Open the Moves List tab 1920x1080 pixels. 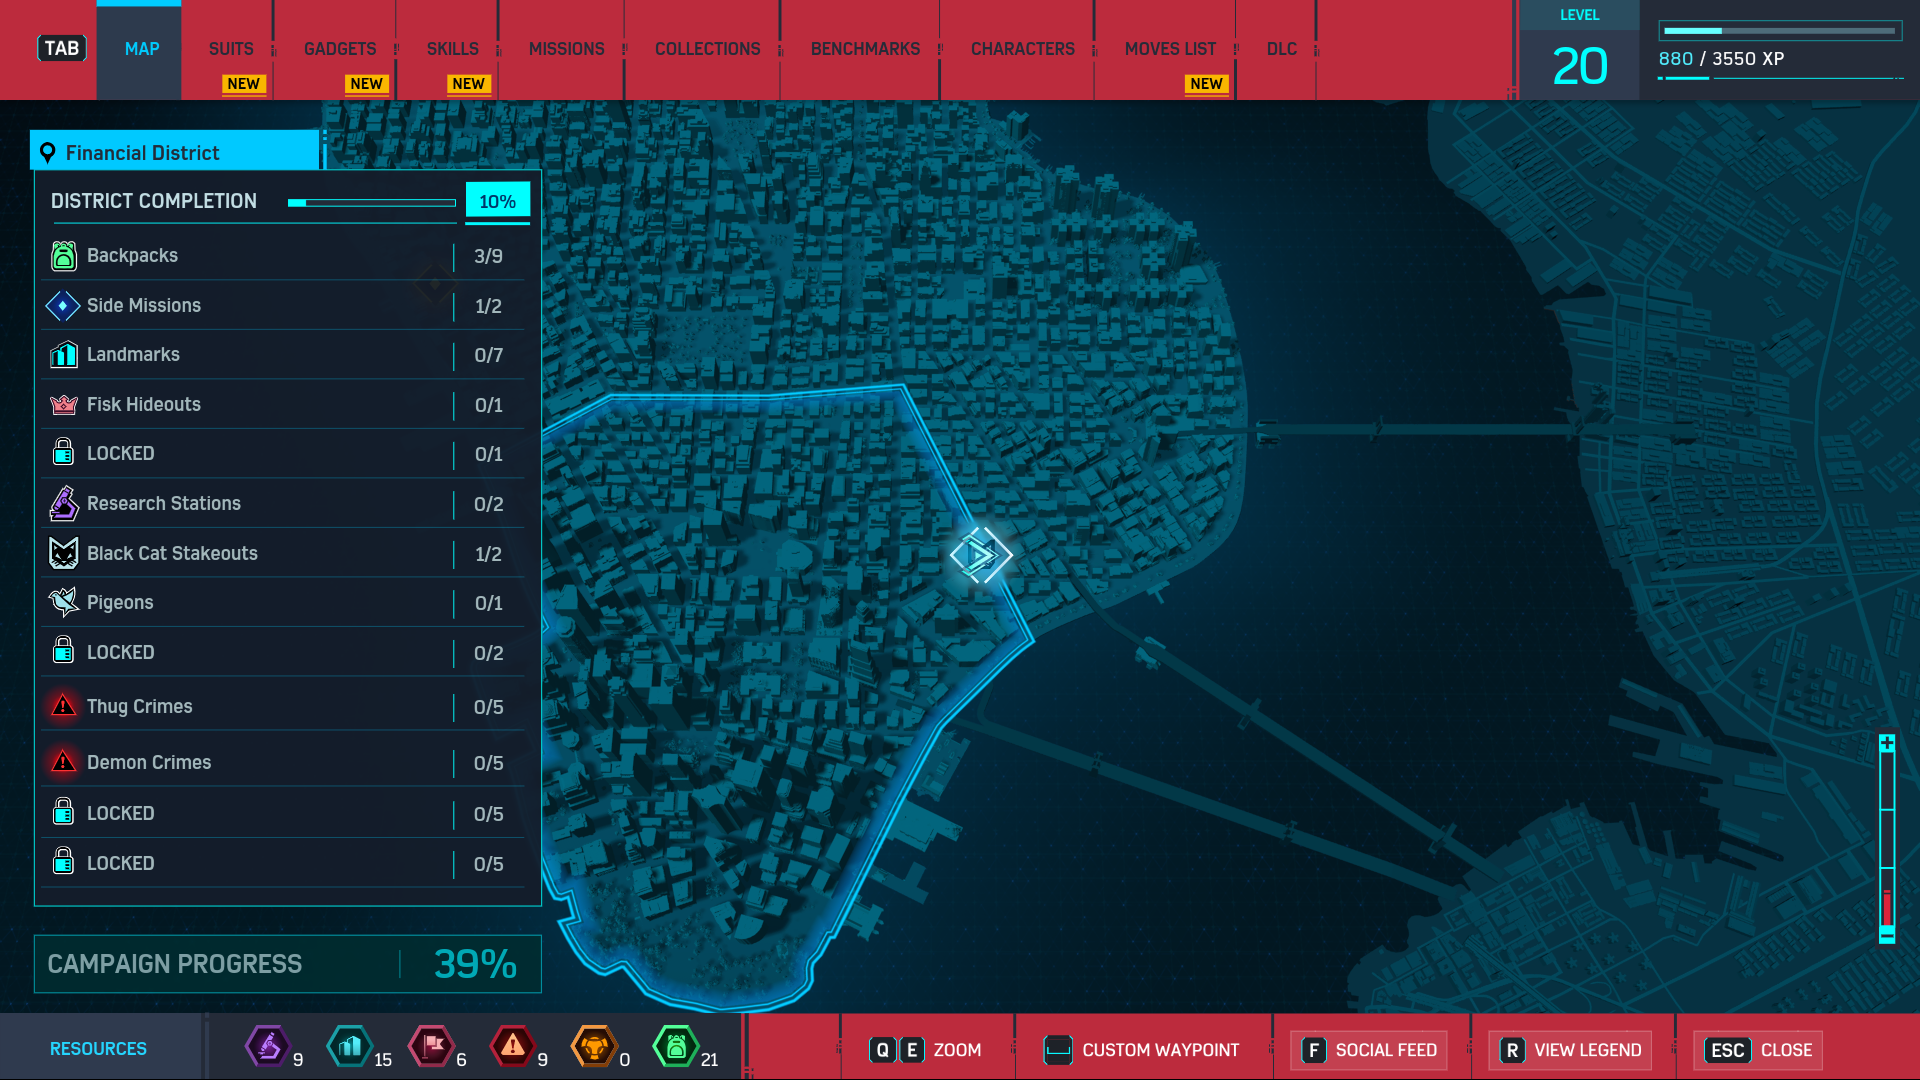1169,49
